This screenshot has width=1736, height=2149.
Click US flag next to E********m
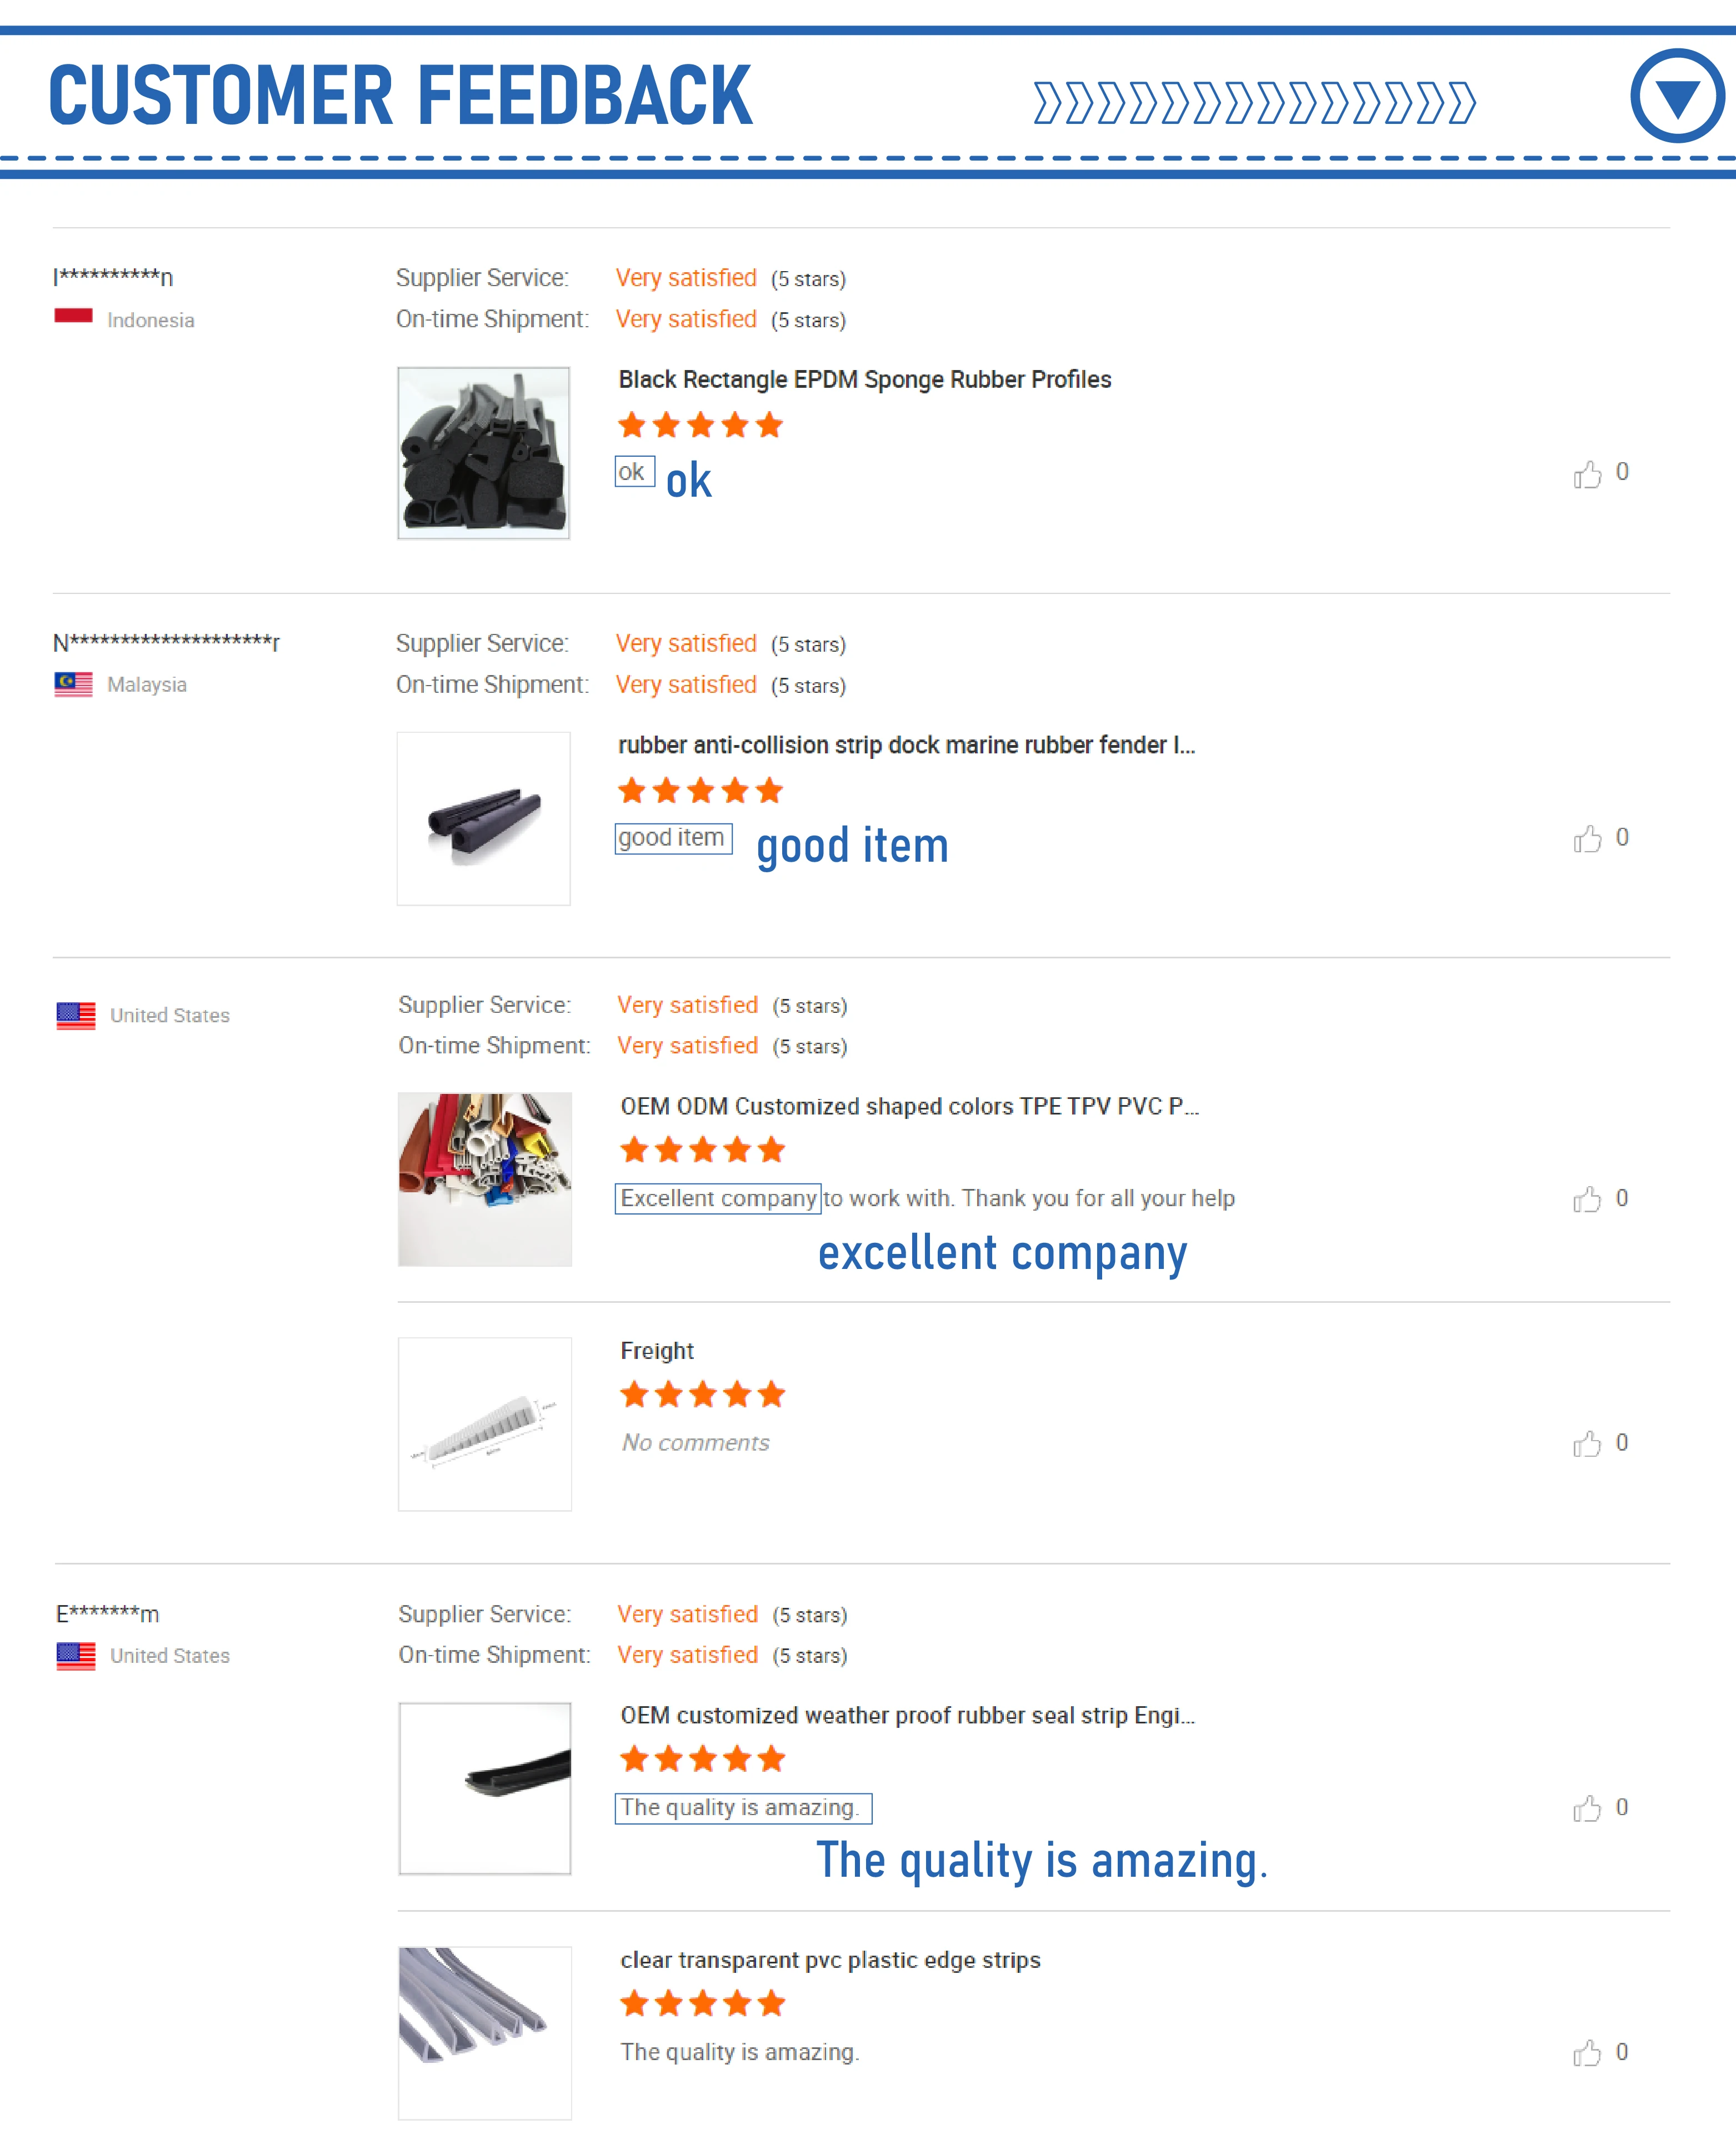(x=76, y=1656)
